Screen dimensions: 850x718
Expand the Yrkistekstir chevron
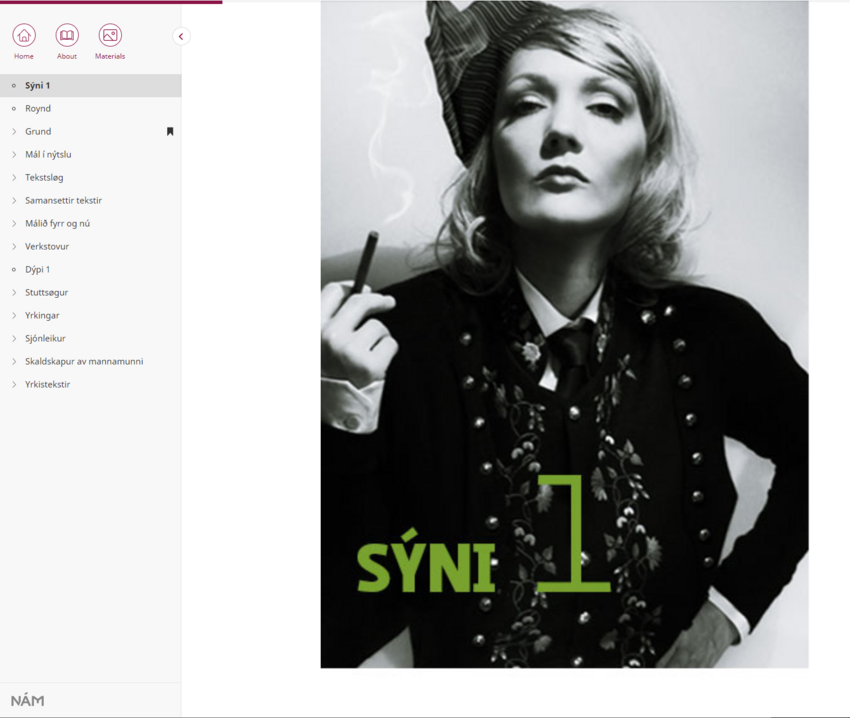(x=14, y=384)
